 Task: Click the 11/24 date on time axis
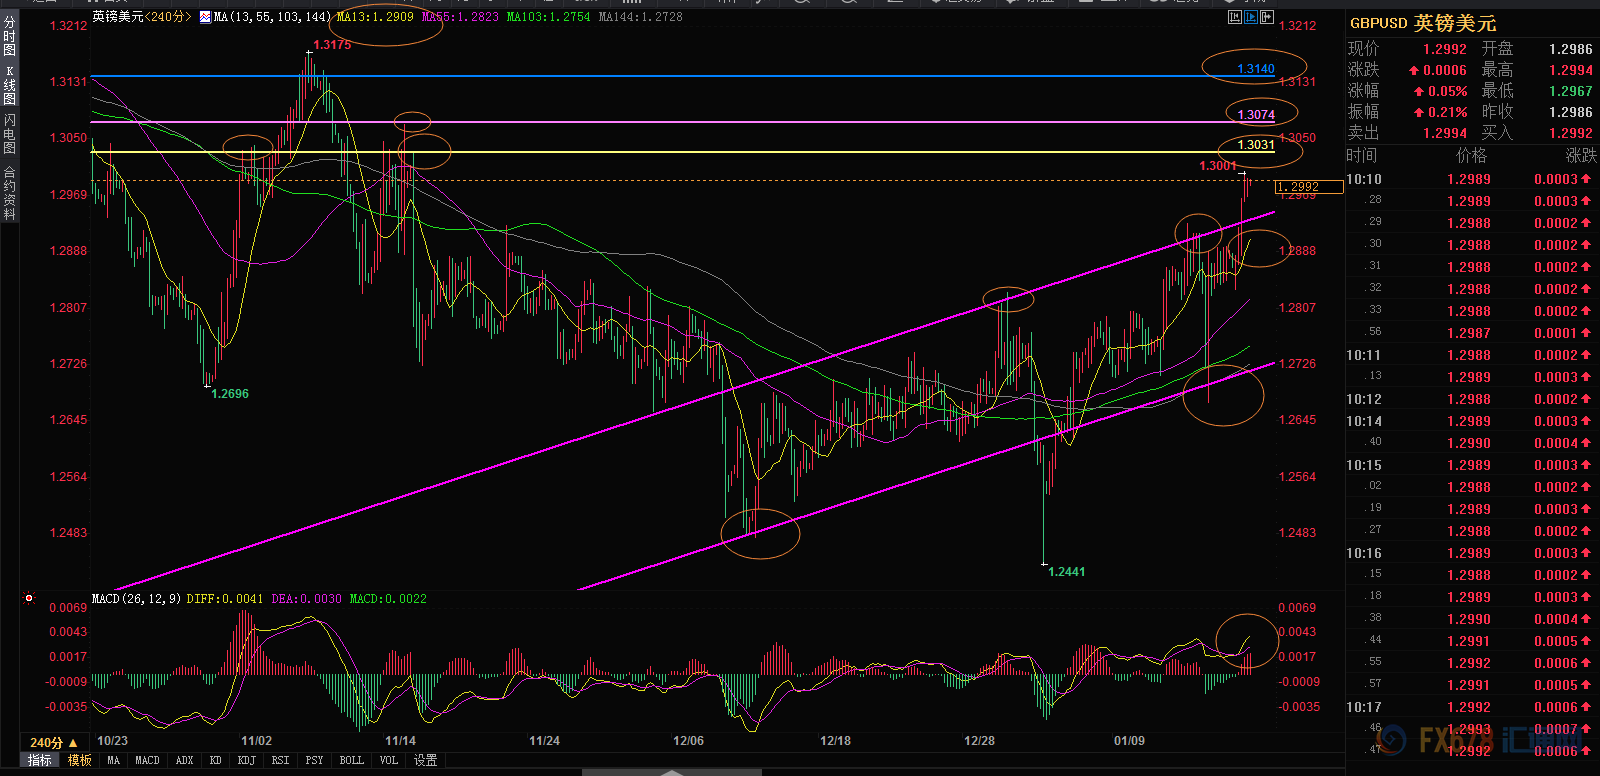click(x=544, y=741)
